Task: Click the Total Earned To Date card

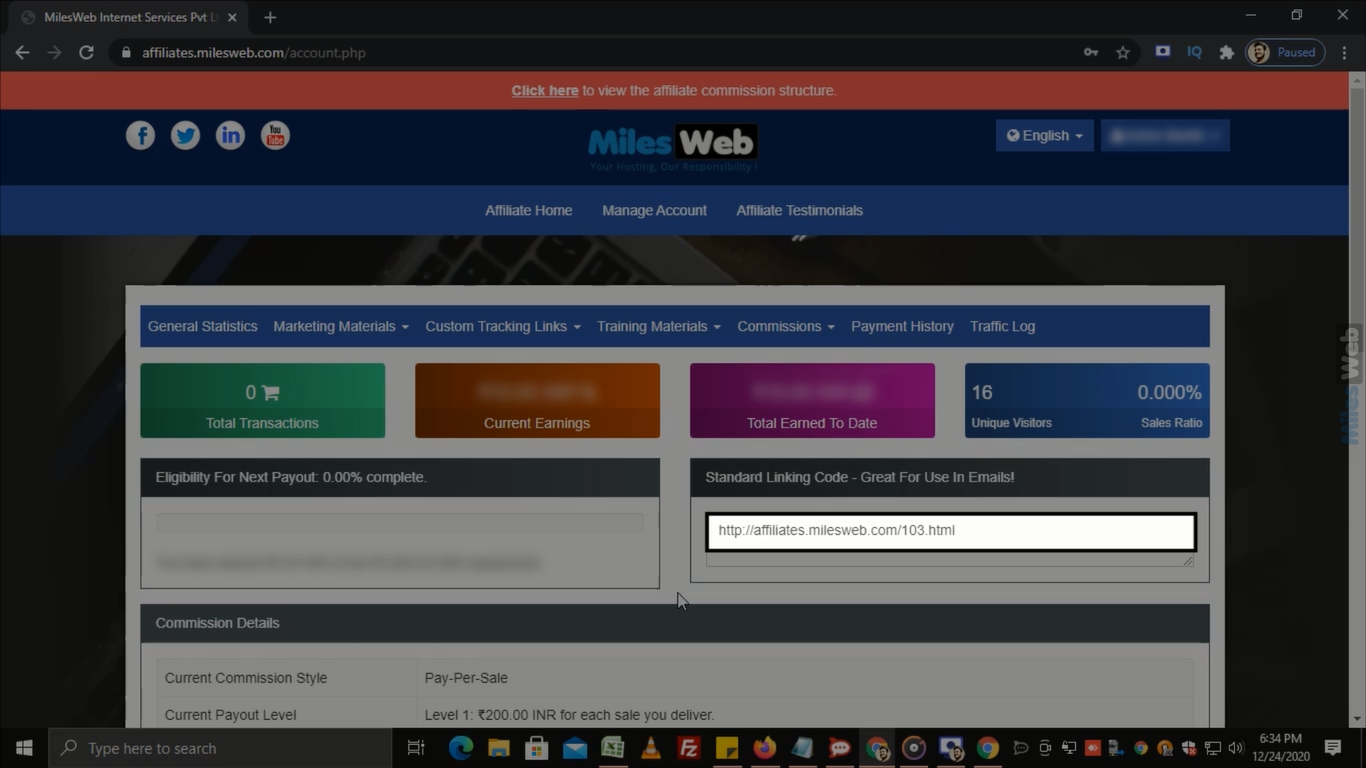Action: [x=812, y=400]
